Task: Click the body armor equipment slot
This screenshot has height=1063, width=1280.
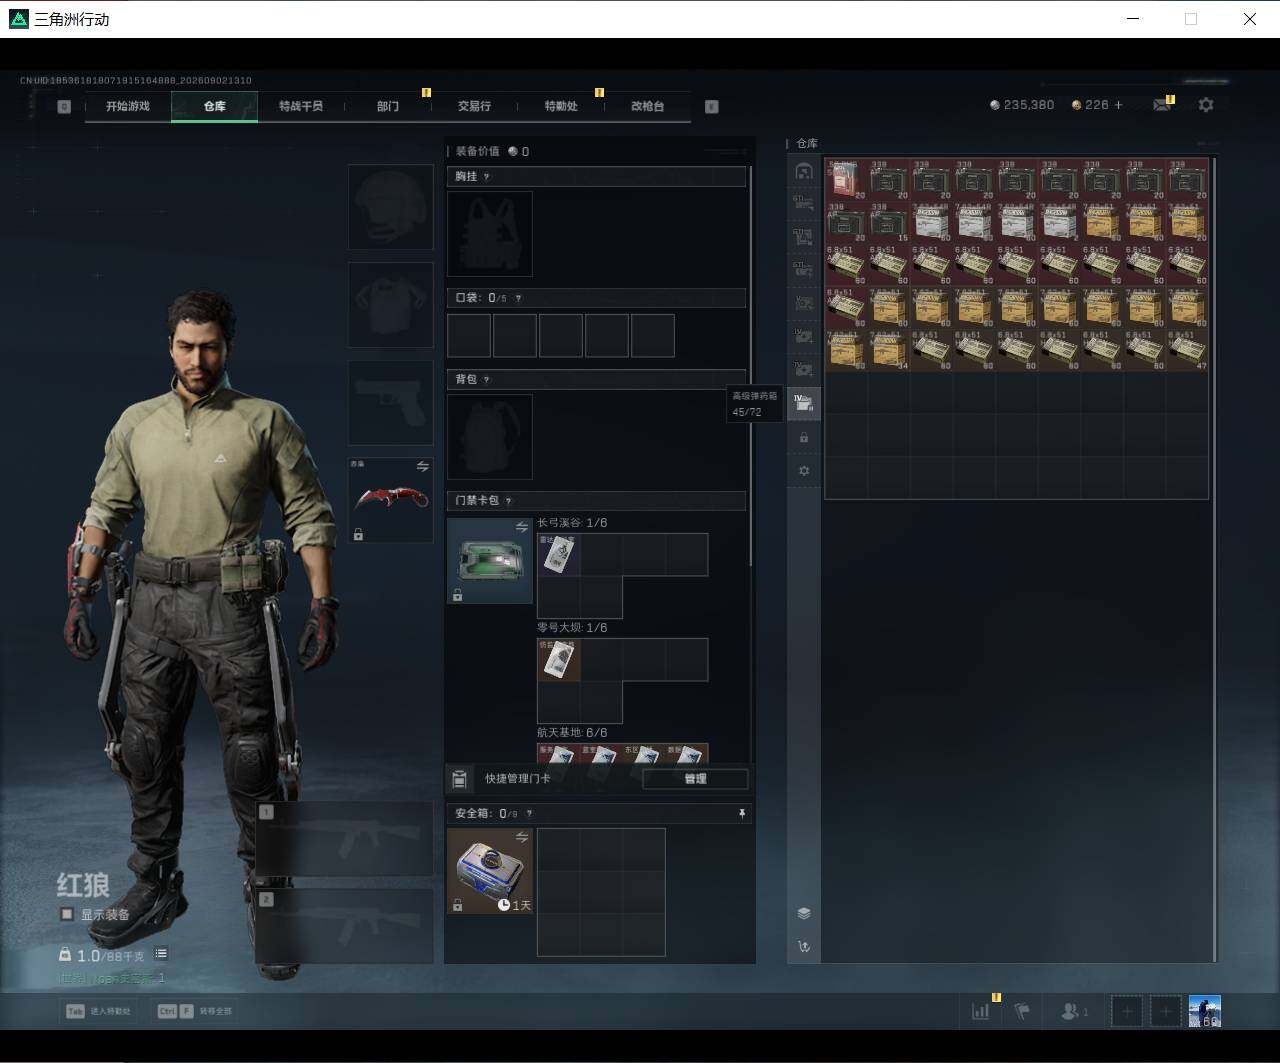Action: coord(390,305)
